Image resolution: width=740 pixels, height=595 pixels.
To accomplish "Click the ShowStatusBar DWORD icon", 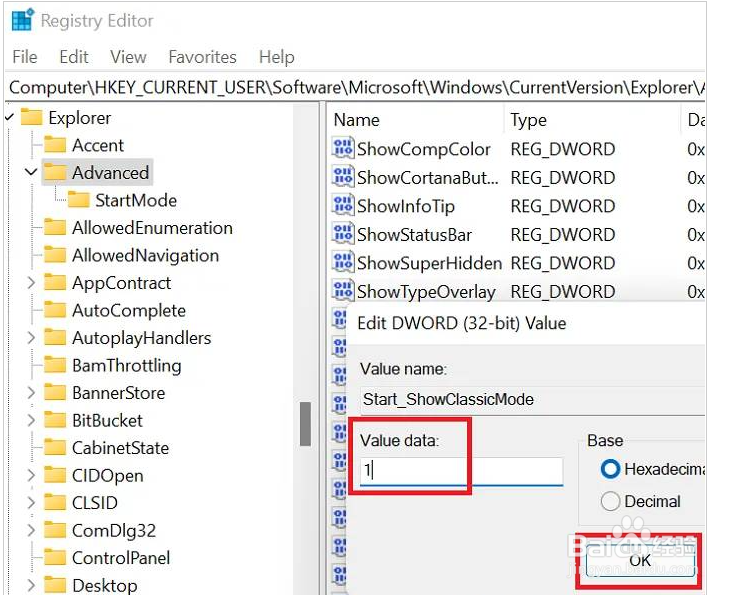I will click(343, 235).
